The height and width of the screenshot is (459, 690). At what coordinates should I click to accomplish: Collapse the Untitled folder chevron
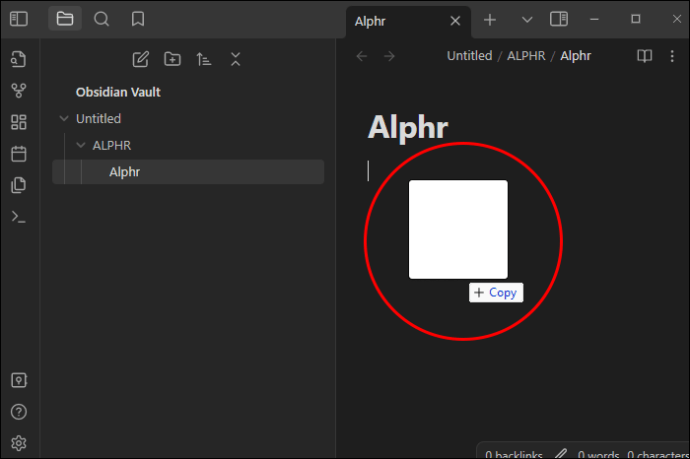click(64, 118)
